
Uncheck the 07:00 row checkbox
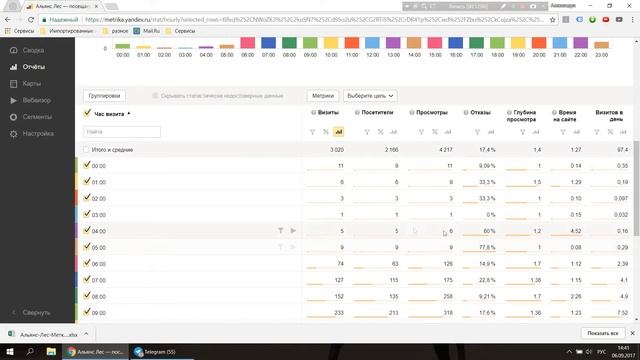(x=87, y=279)
